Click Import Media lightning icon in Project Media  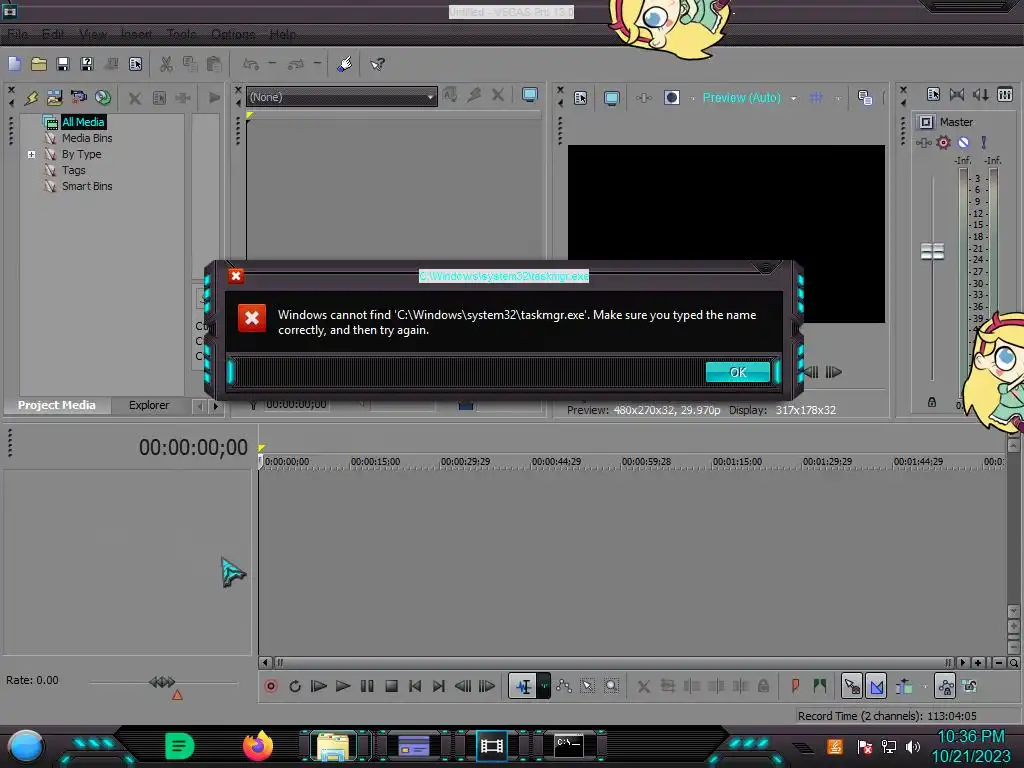31,98
